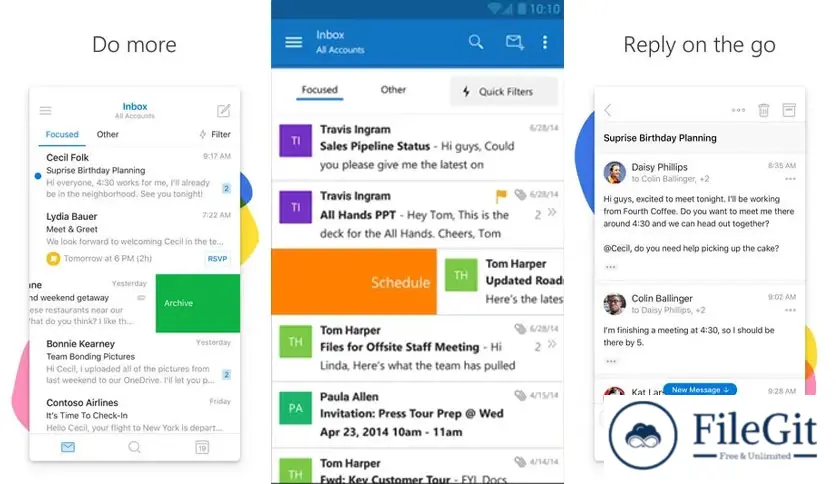Tap 'to Colin Ballinger, +2' recipients line

point(670,179)
